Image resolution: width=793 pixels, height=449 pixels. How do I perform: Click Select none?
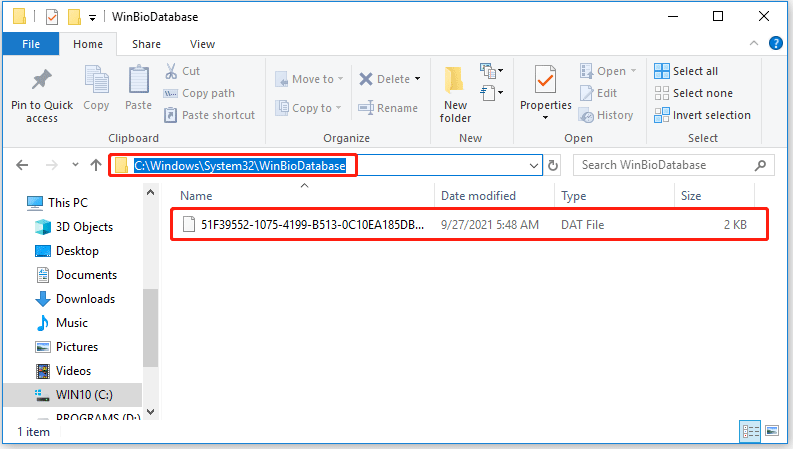pyautogui.click(x=693, y=94)
